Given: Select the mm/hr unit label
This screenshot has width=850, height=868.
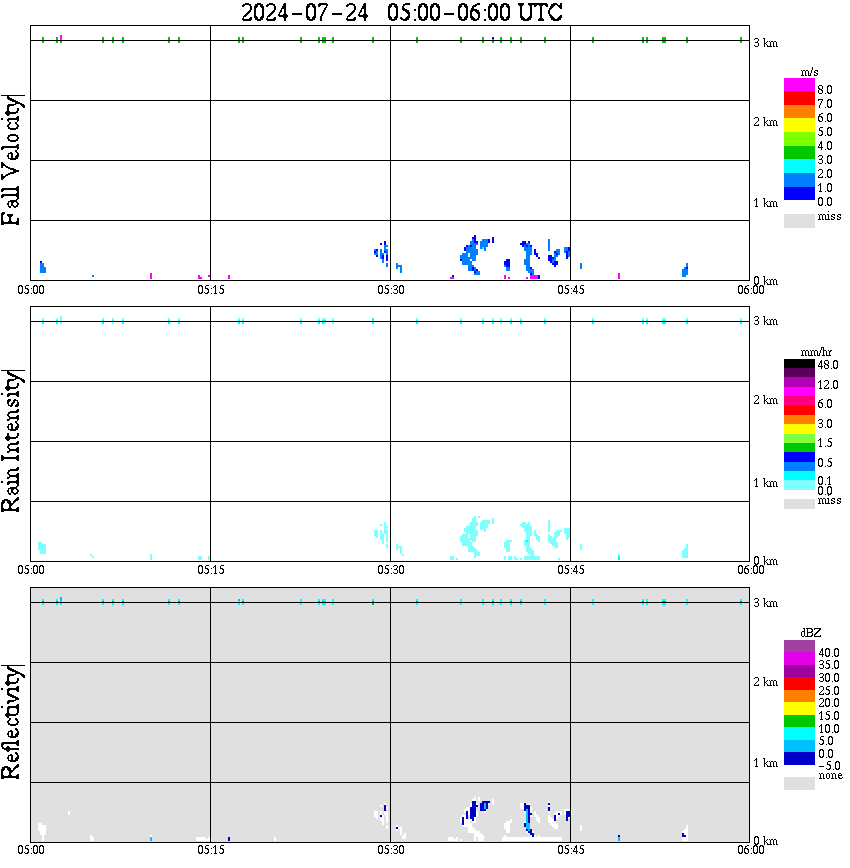Looking at the screenshot, I should pyautogui.click(x=816, y=353).
